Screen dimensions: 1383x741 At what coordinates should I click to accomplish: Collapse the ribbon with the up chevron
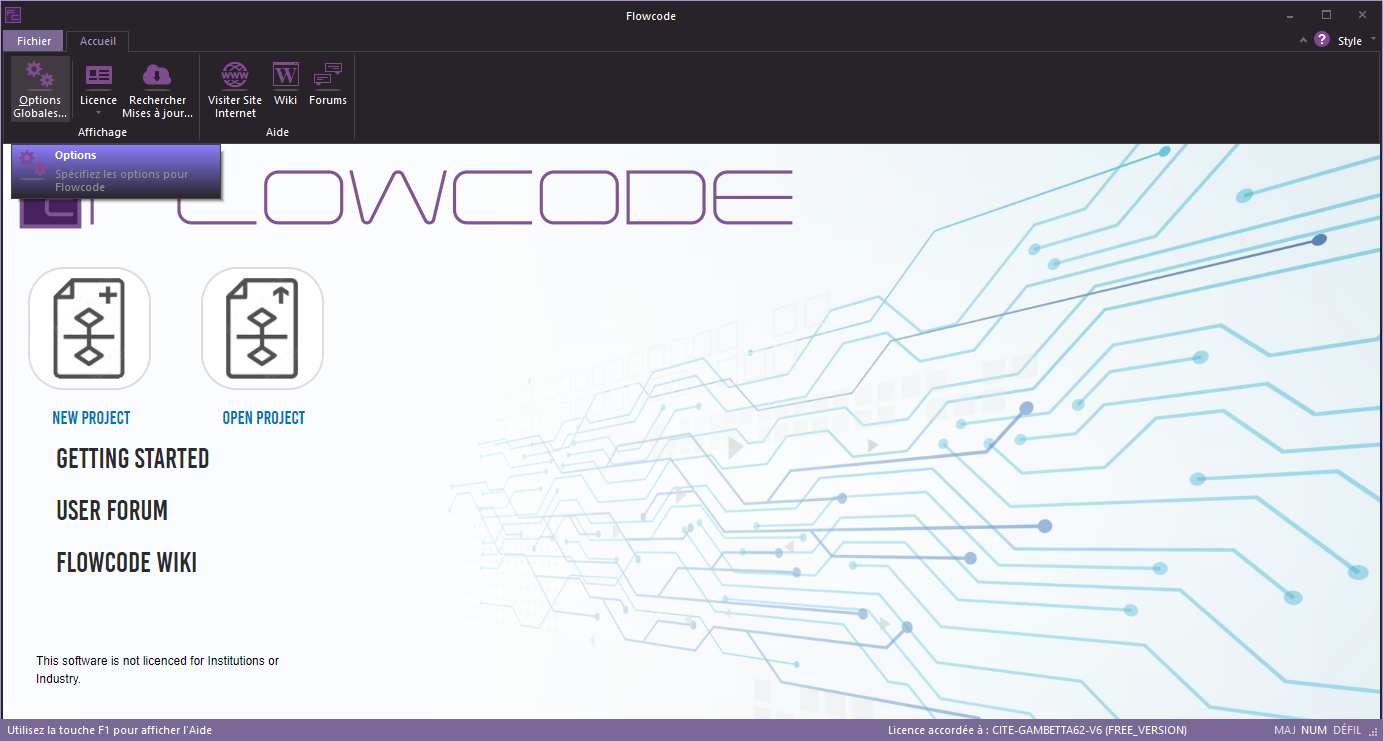click(x=1302, y=41)
